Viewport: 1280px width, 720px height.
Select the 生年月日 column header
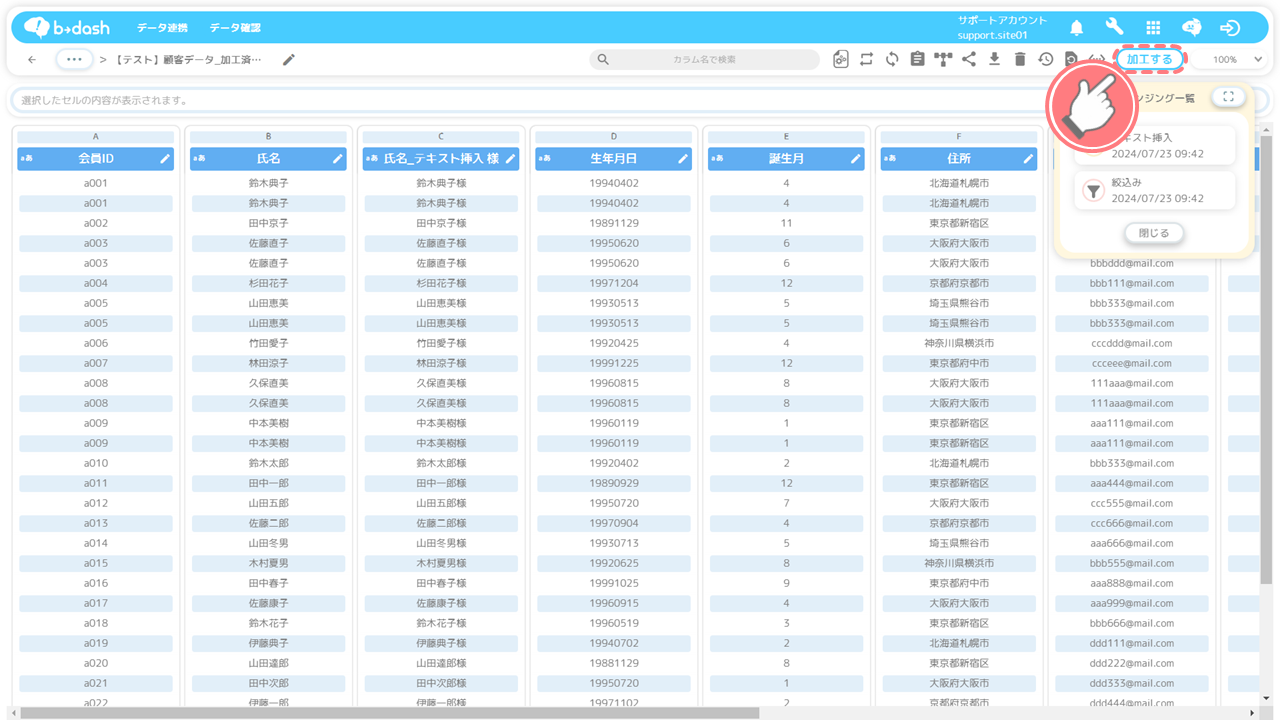(x=613, y=158)
